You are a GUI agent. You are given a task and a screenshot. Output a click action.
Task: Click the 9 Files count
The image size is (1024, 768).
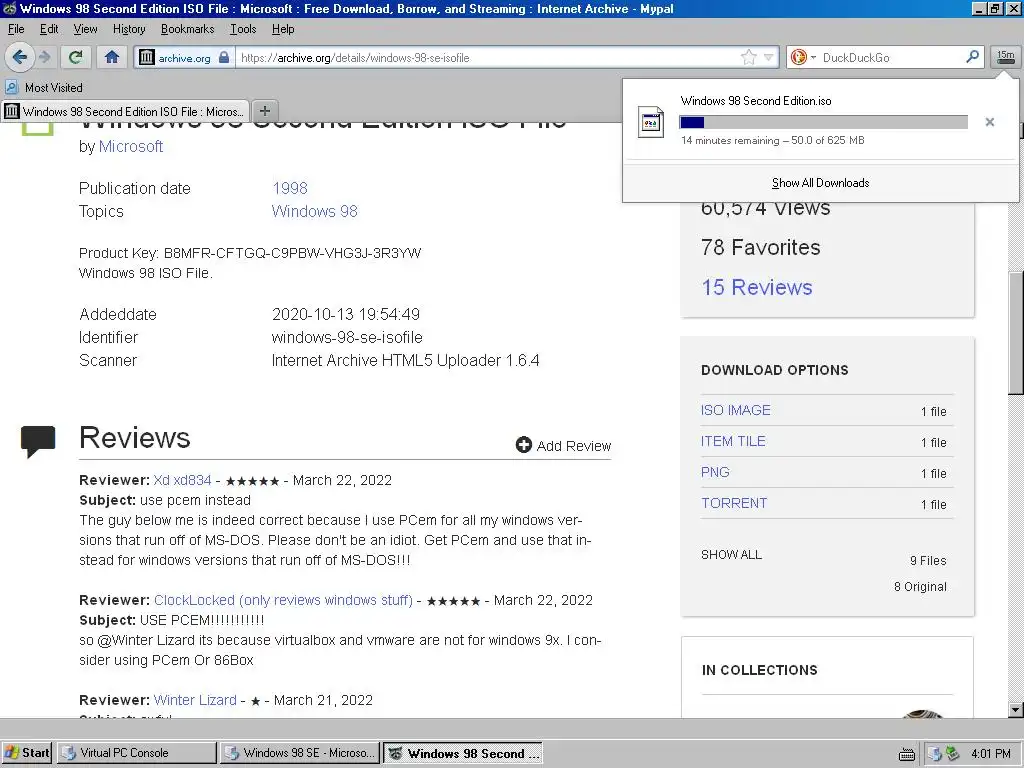[928, 560]
